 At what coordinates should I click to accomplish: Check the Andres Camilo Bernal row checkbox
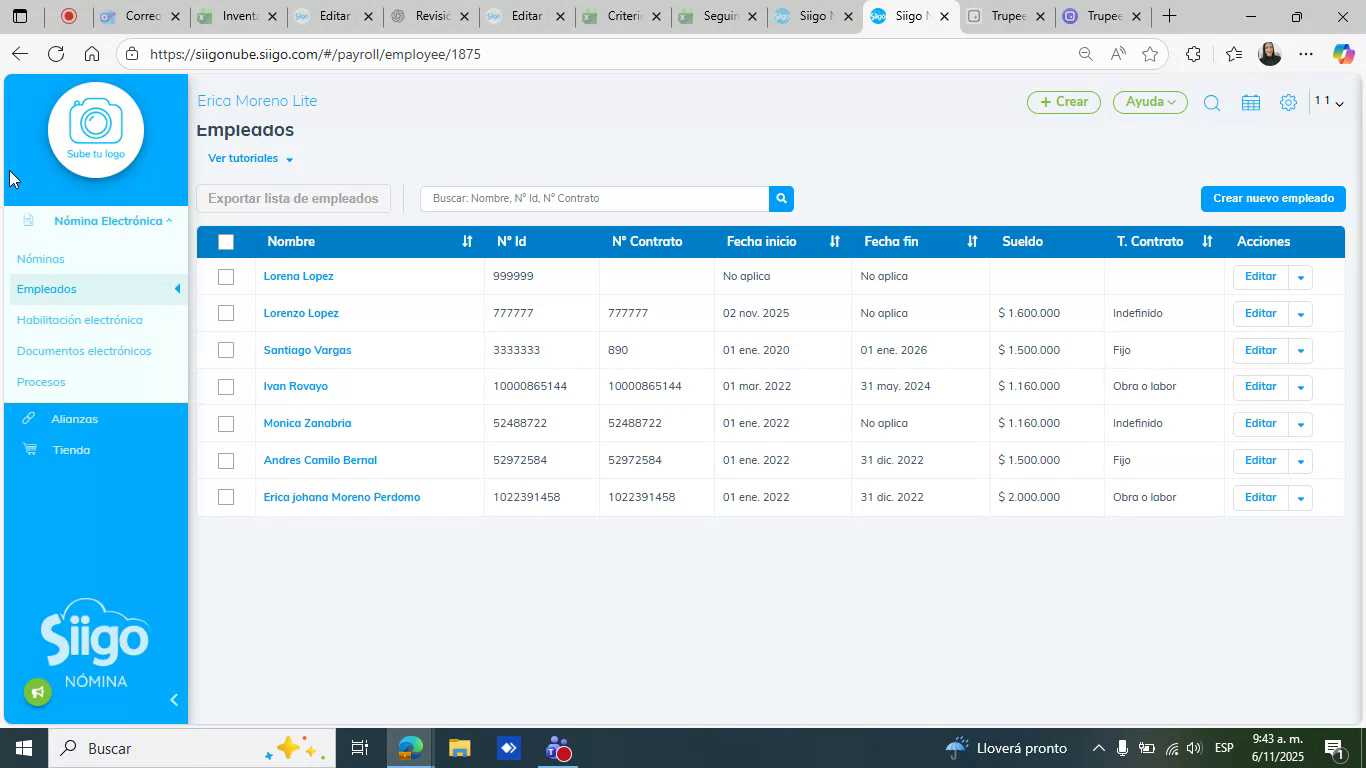pyautogui.click(x=226, y=461)
